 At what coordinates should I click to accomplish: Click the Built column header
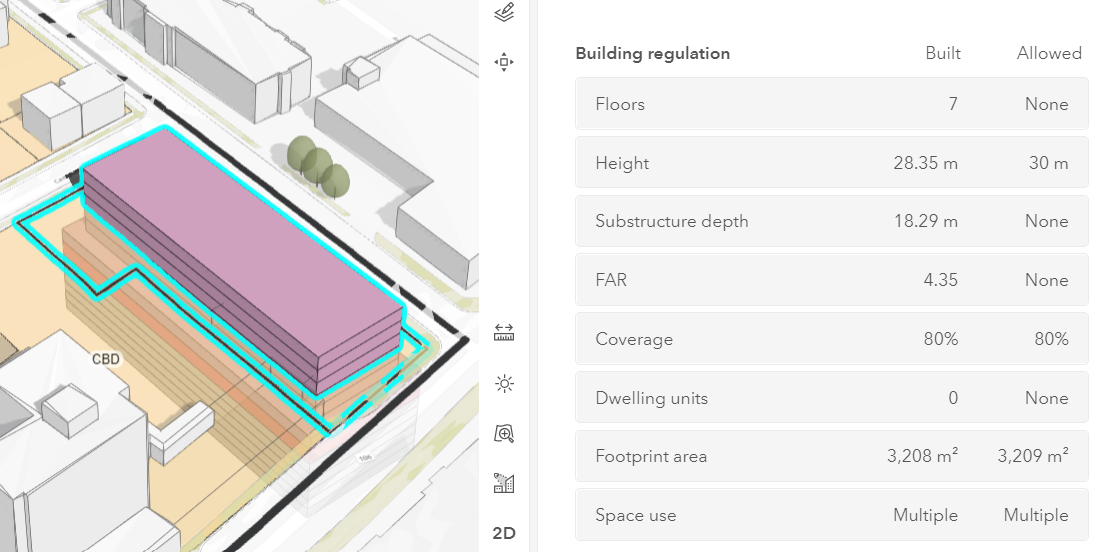click(943, 53)
